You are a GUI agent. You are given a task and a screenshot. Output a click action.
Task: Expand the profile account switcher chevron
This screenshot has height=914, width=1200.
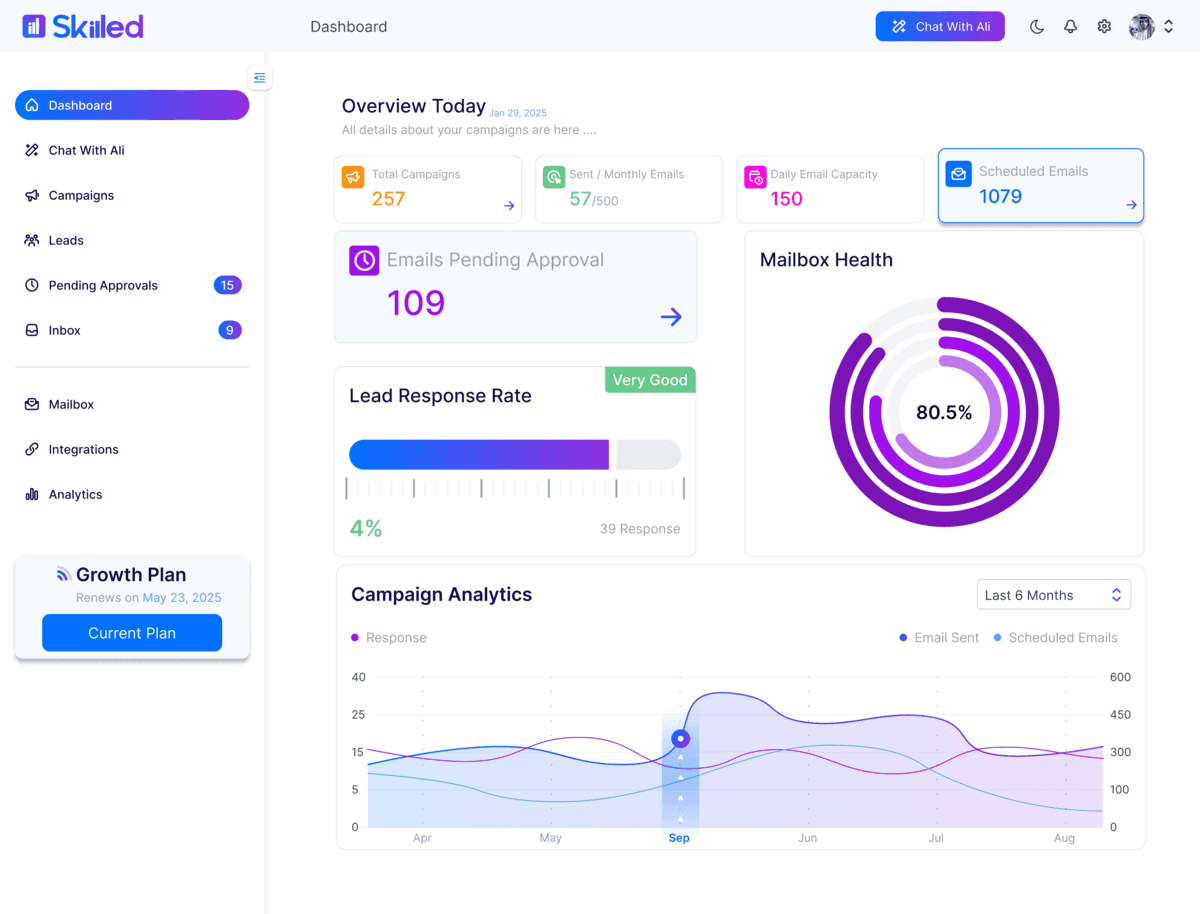coord(1168,26)
